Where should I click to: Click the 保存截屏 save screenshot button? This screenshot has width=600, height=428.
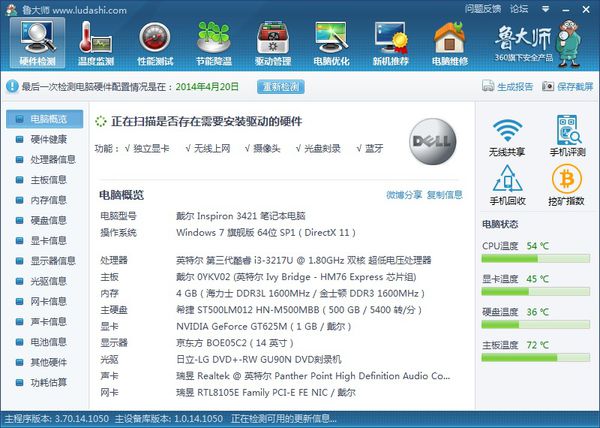[568, 87]
